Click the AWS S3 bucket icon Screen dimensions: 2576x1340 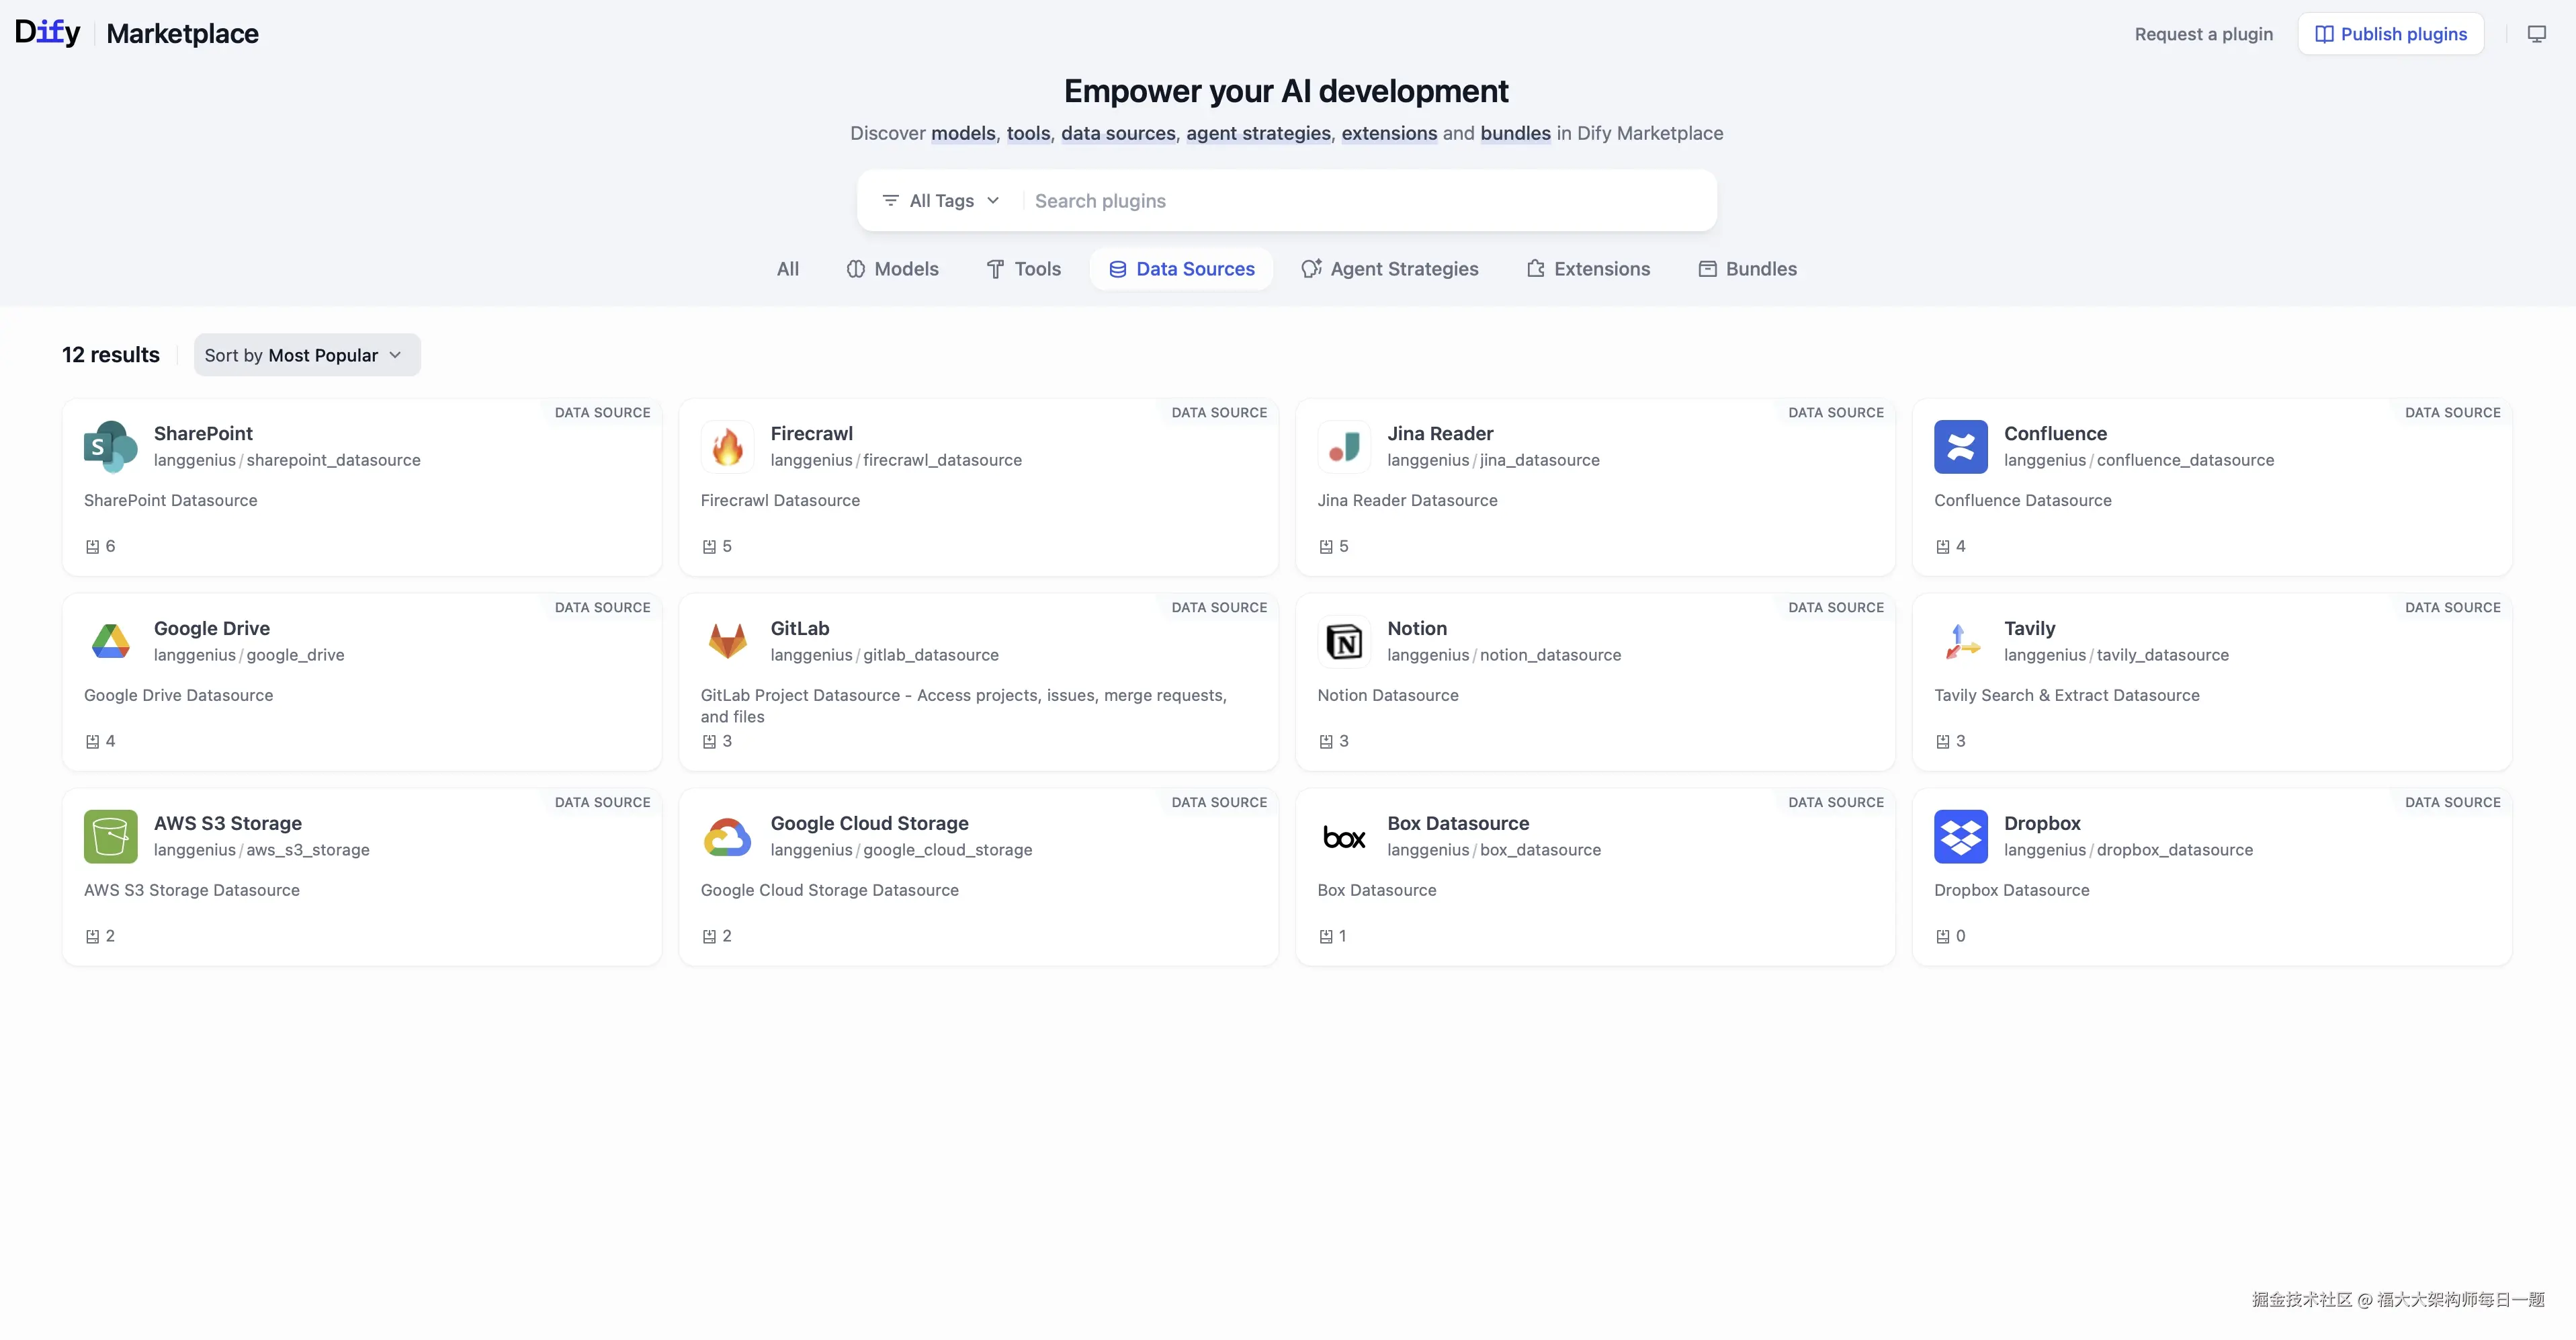[x=110, y=836]
